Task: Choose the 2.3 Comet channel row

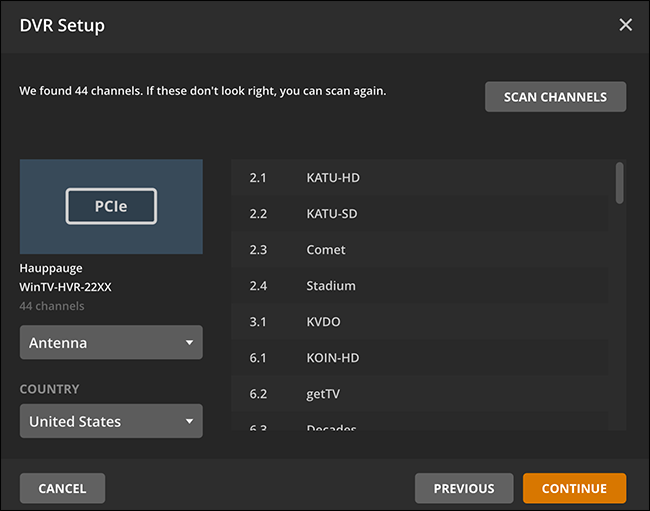Action: point(420,250)
